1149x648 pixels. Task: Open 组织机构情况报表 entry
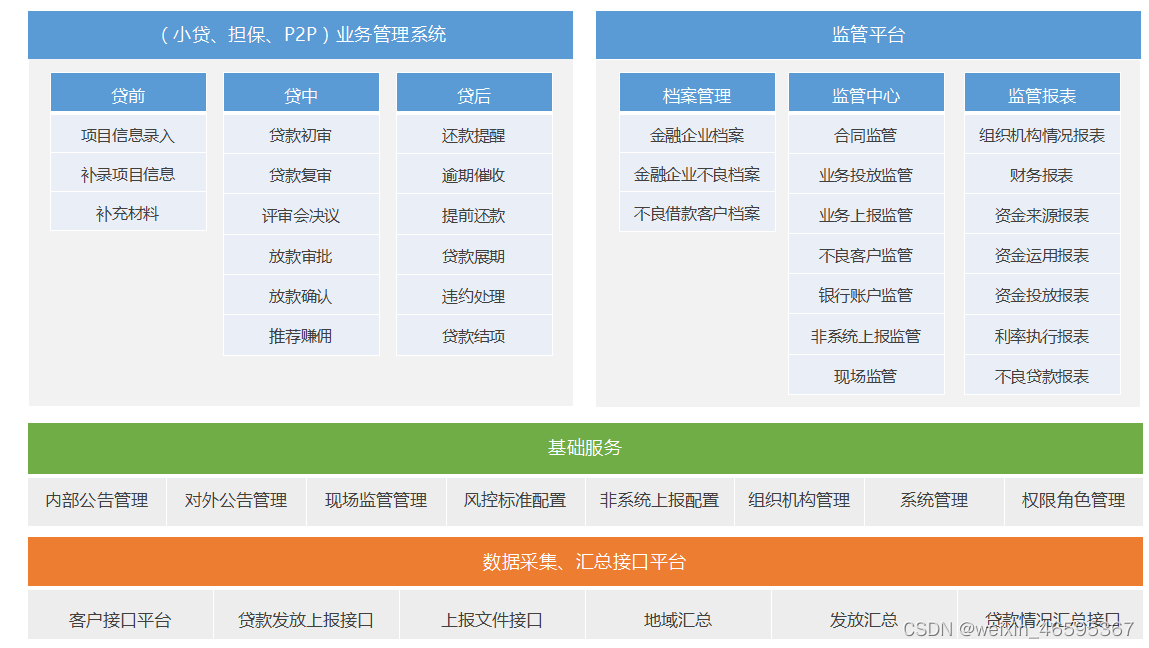click(1042, 135)
